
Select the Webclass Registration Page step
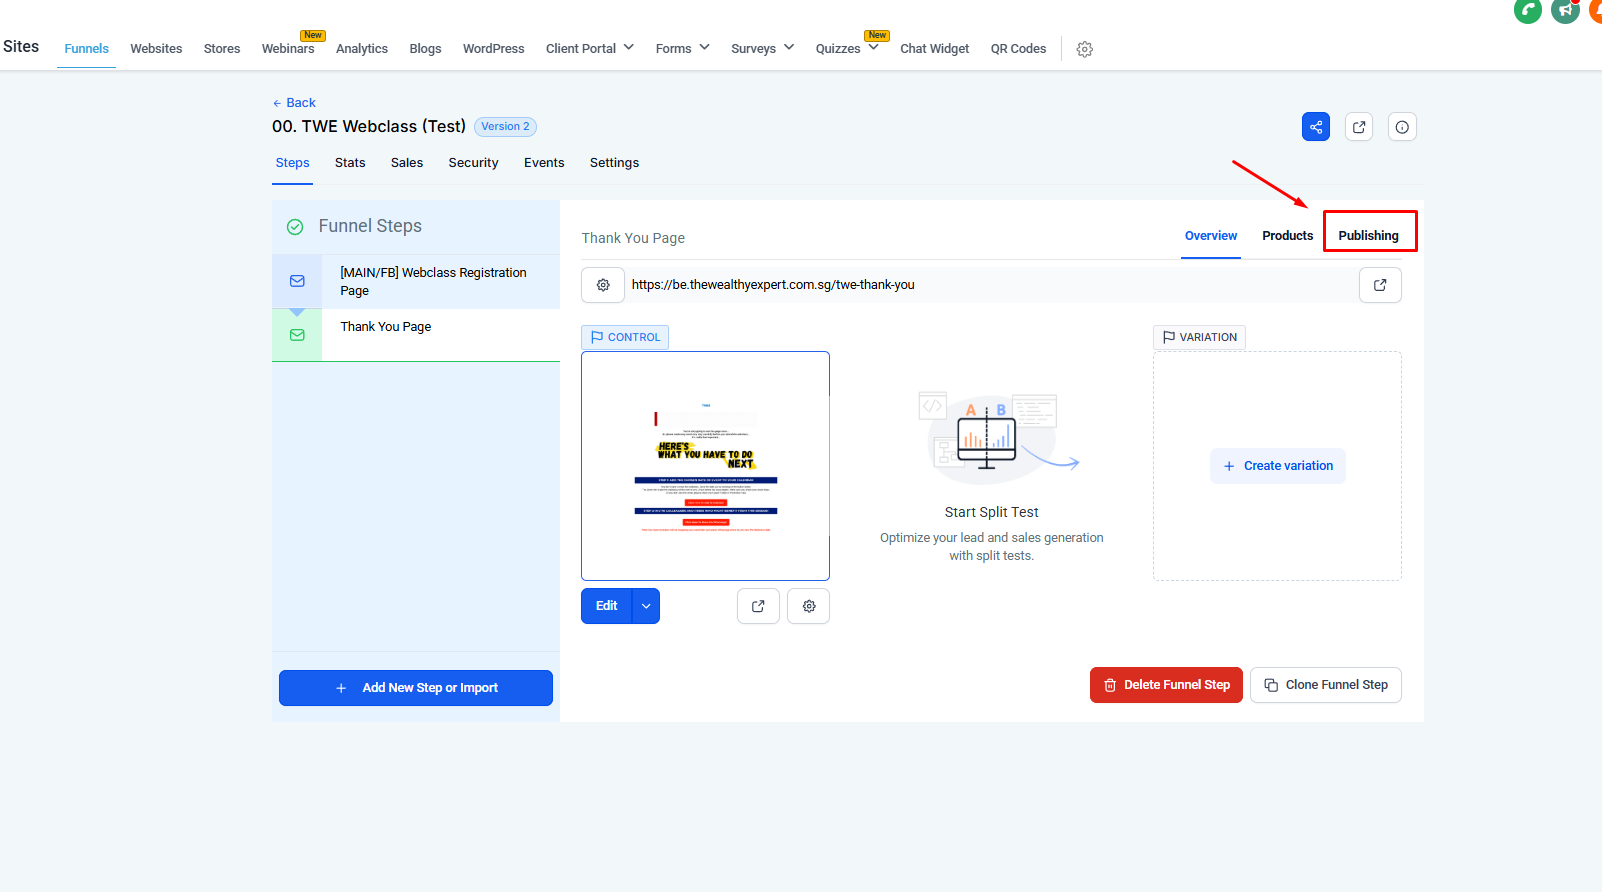tap(433, 281)
